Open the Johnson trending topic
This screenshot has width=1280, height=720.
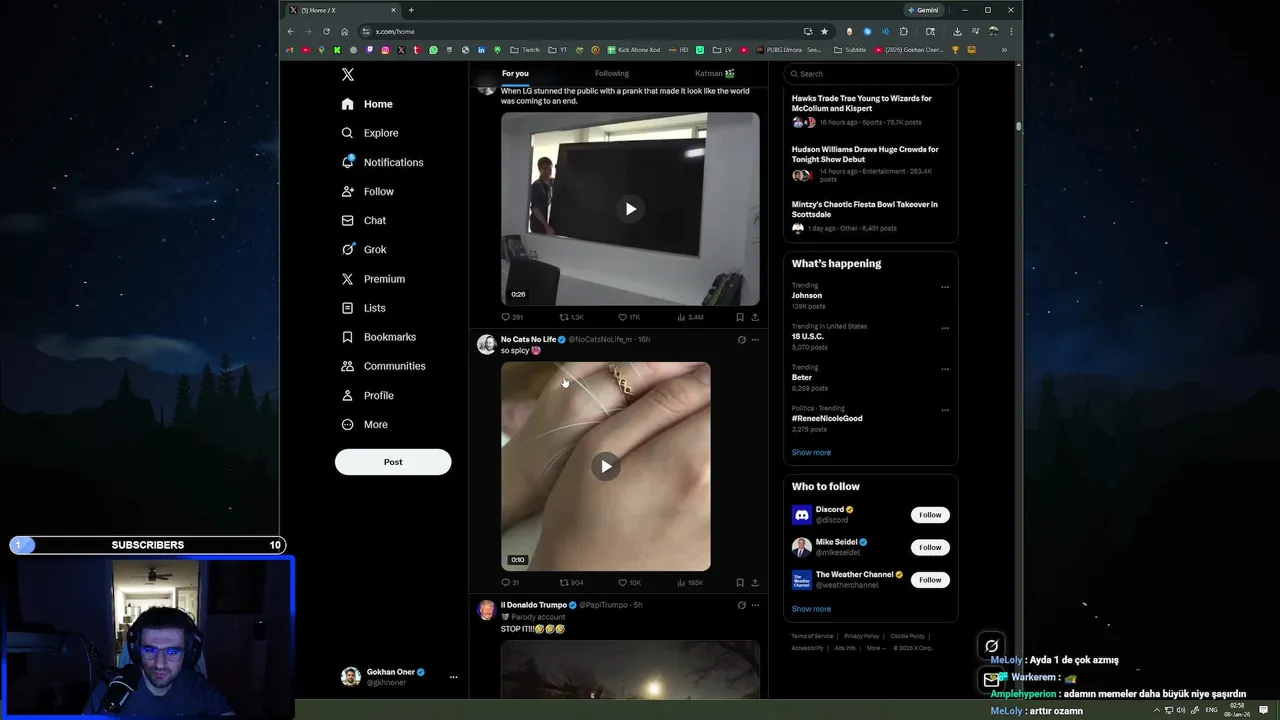807,295
